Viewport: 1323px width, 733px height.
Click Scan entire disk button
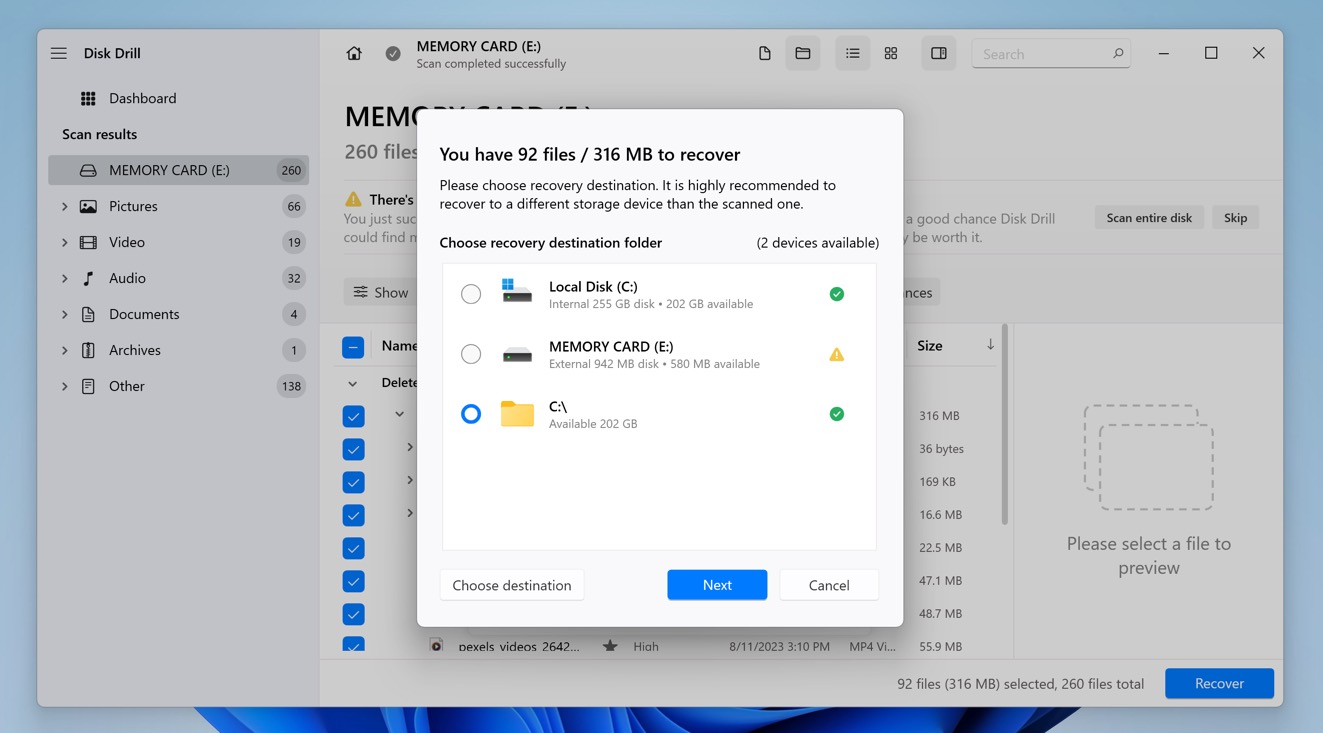pos(1149,218)
